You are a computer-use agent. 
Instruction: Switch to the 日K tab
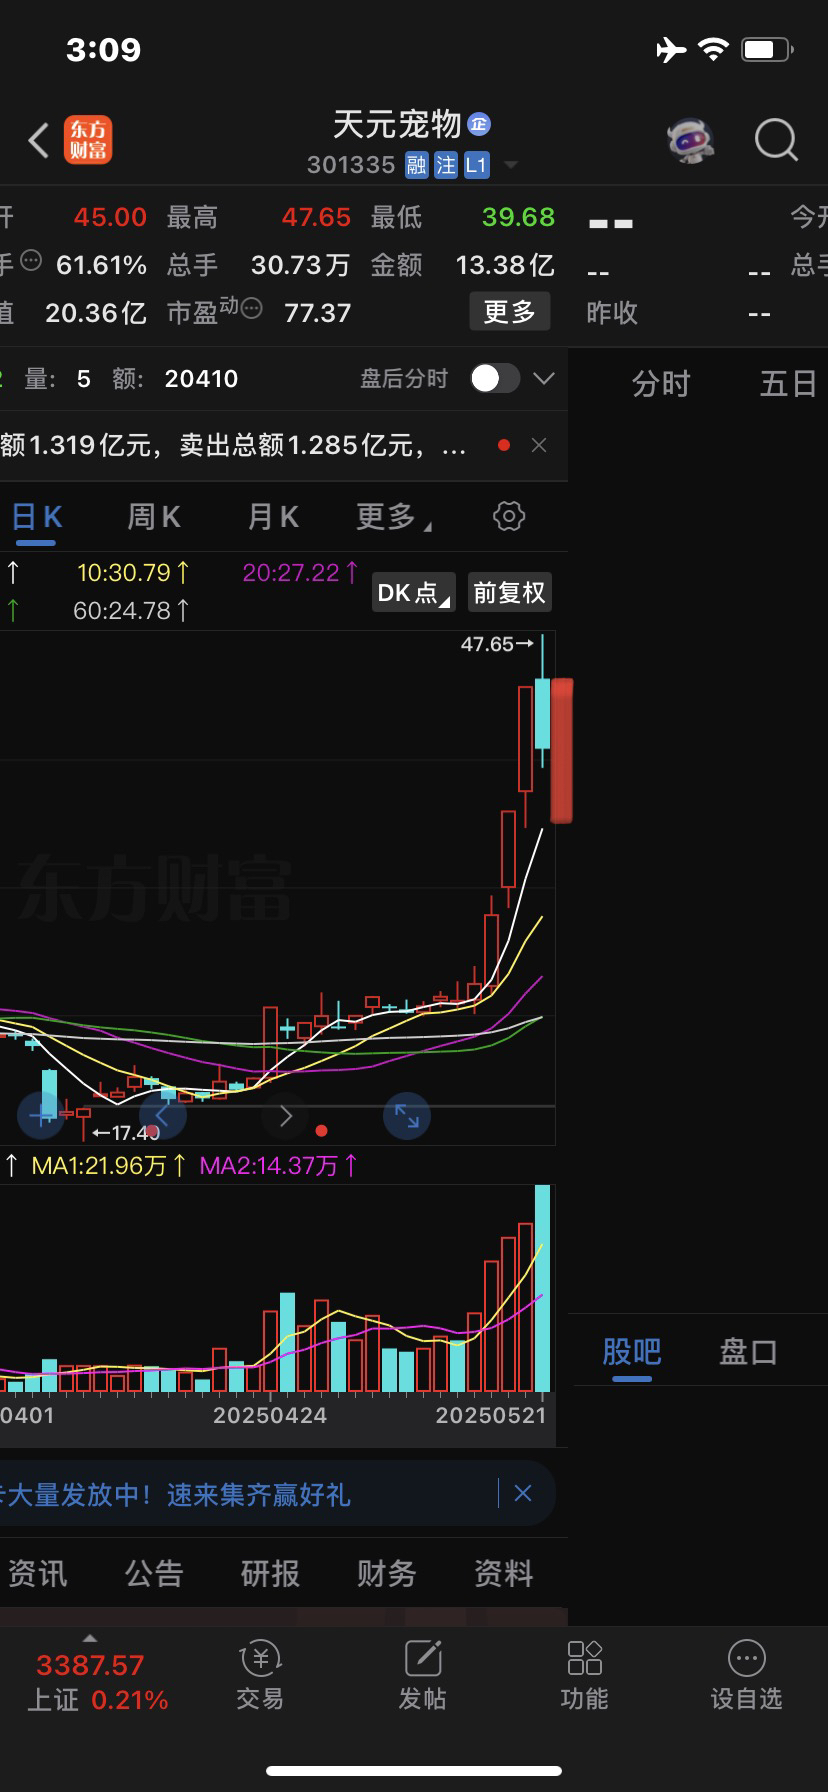point(36,517)
